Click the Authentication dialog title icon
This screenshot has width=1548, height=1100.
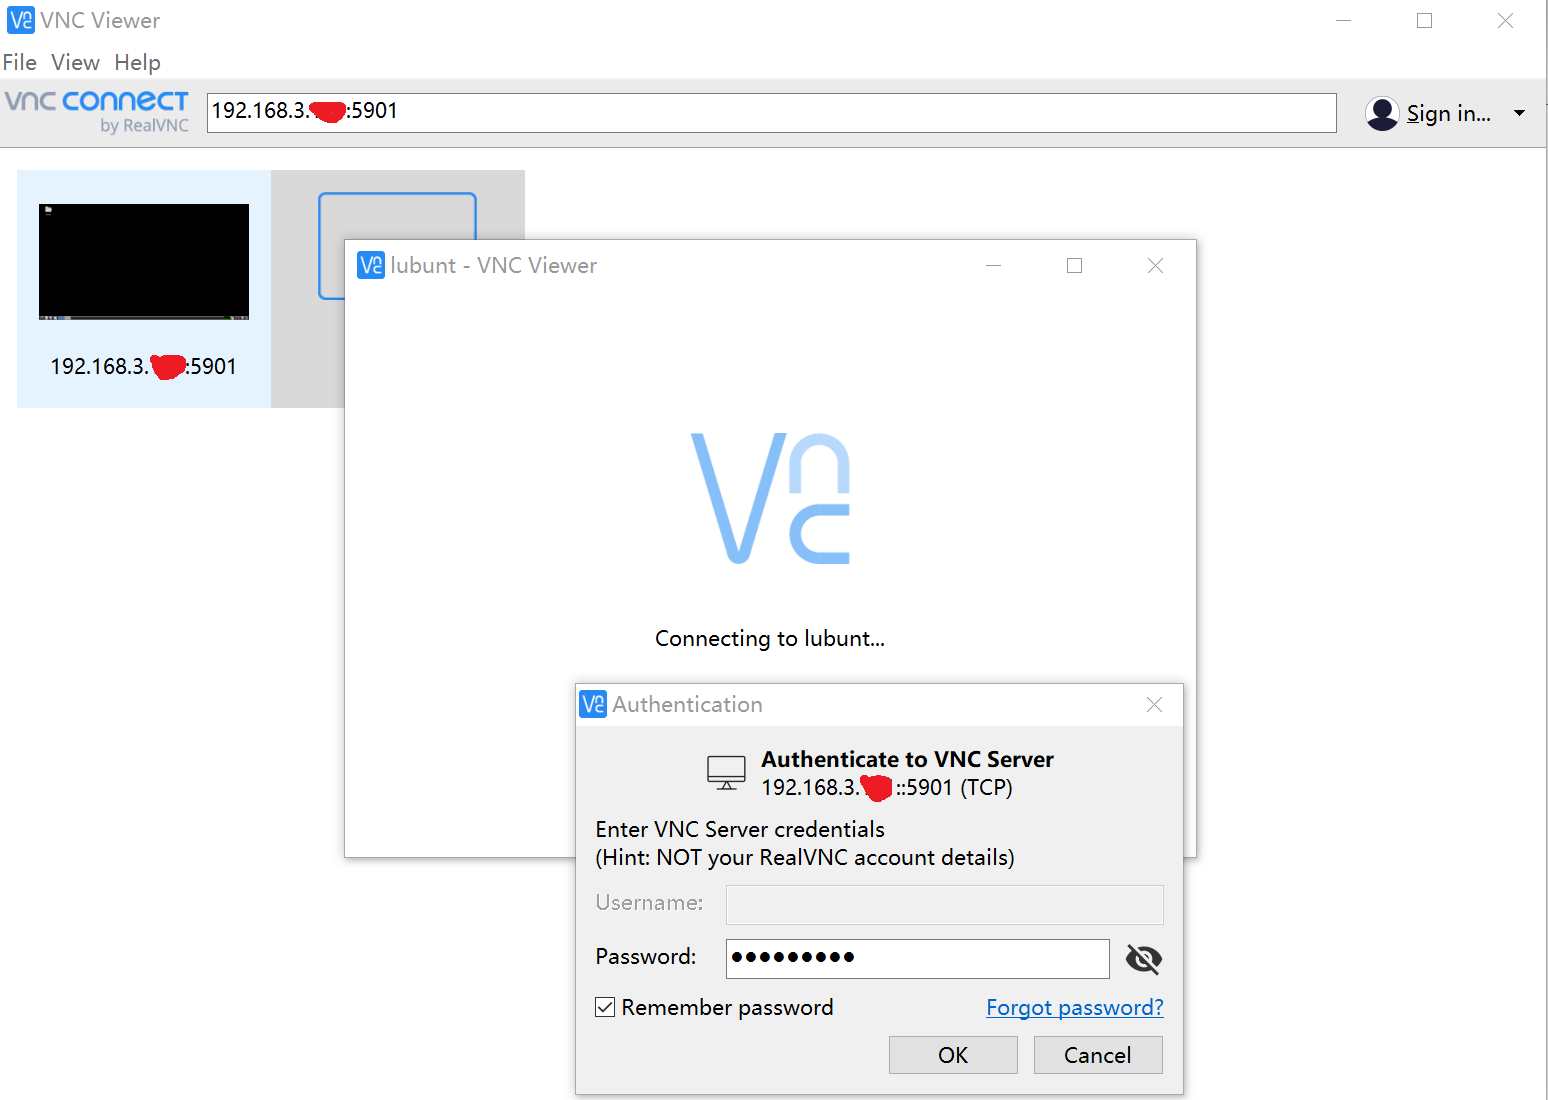coord(593,704)
